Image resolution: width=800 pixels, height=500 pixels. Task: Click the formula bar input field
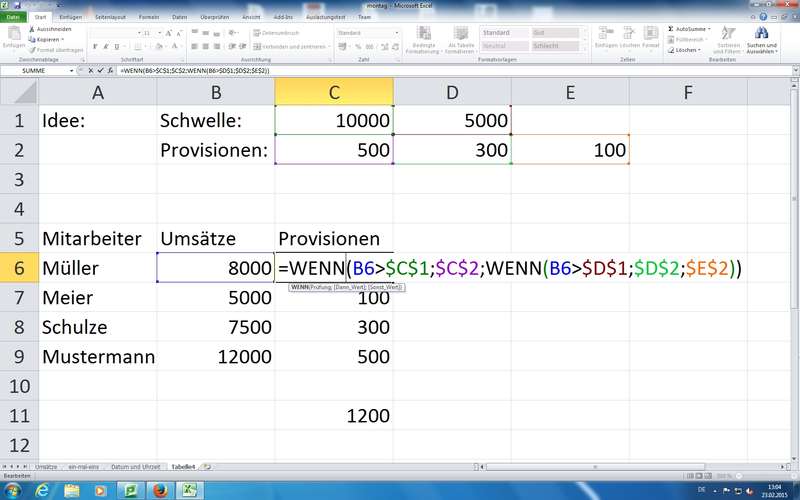[x=454, y=71]
